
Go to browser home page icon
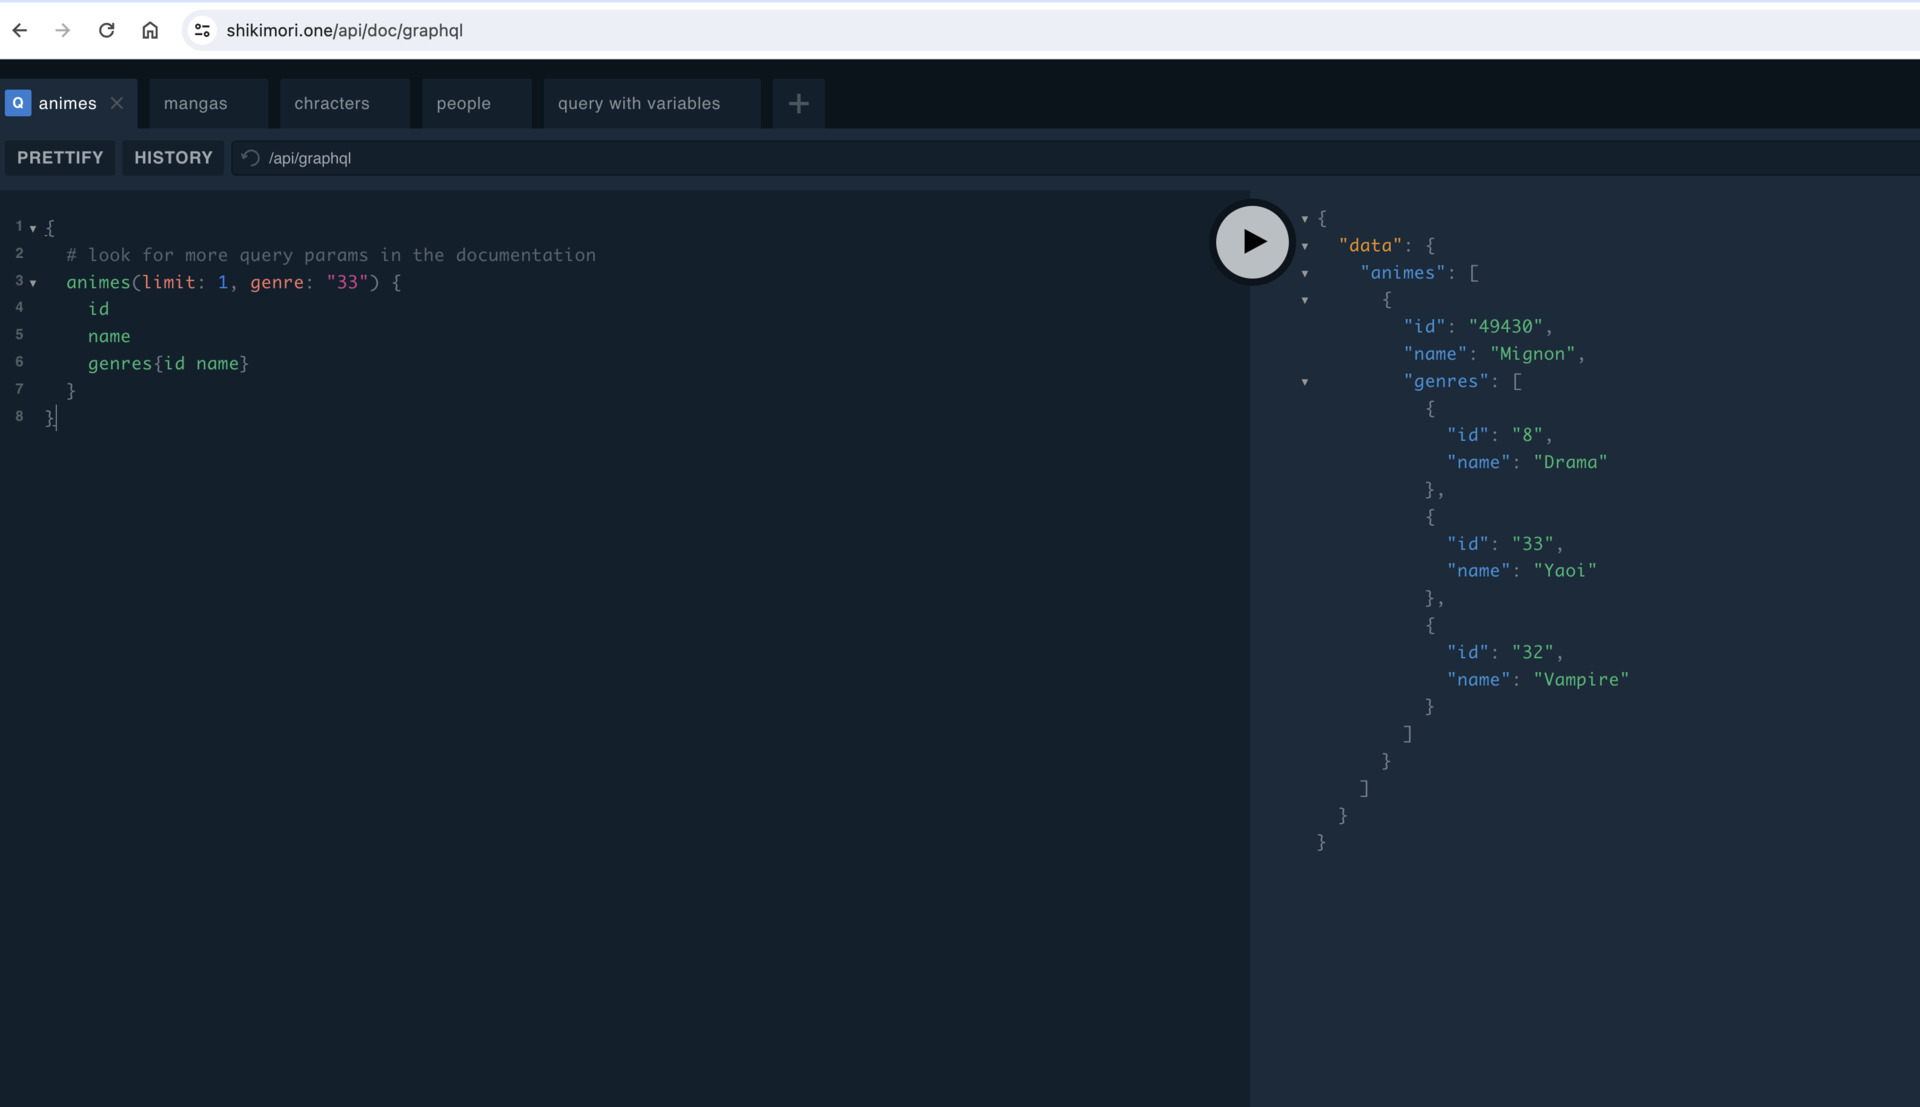point(150,30)
